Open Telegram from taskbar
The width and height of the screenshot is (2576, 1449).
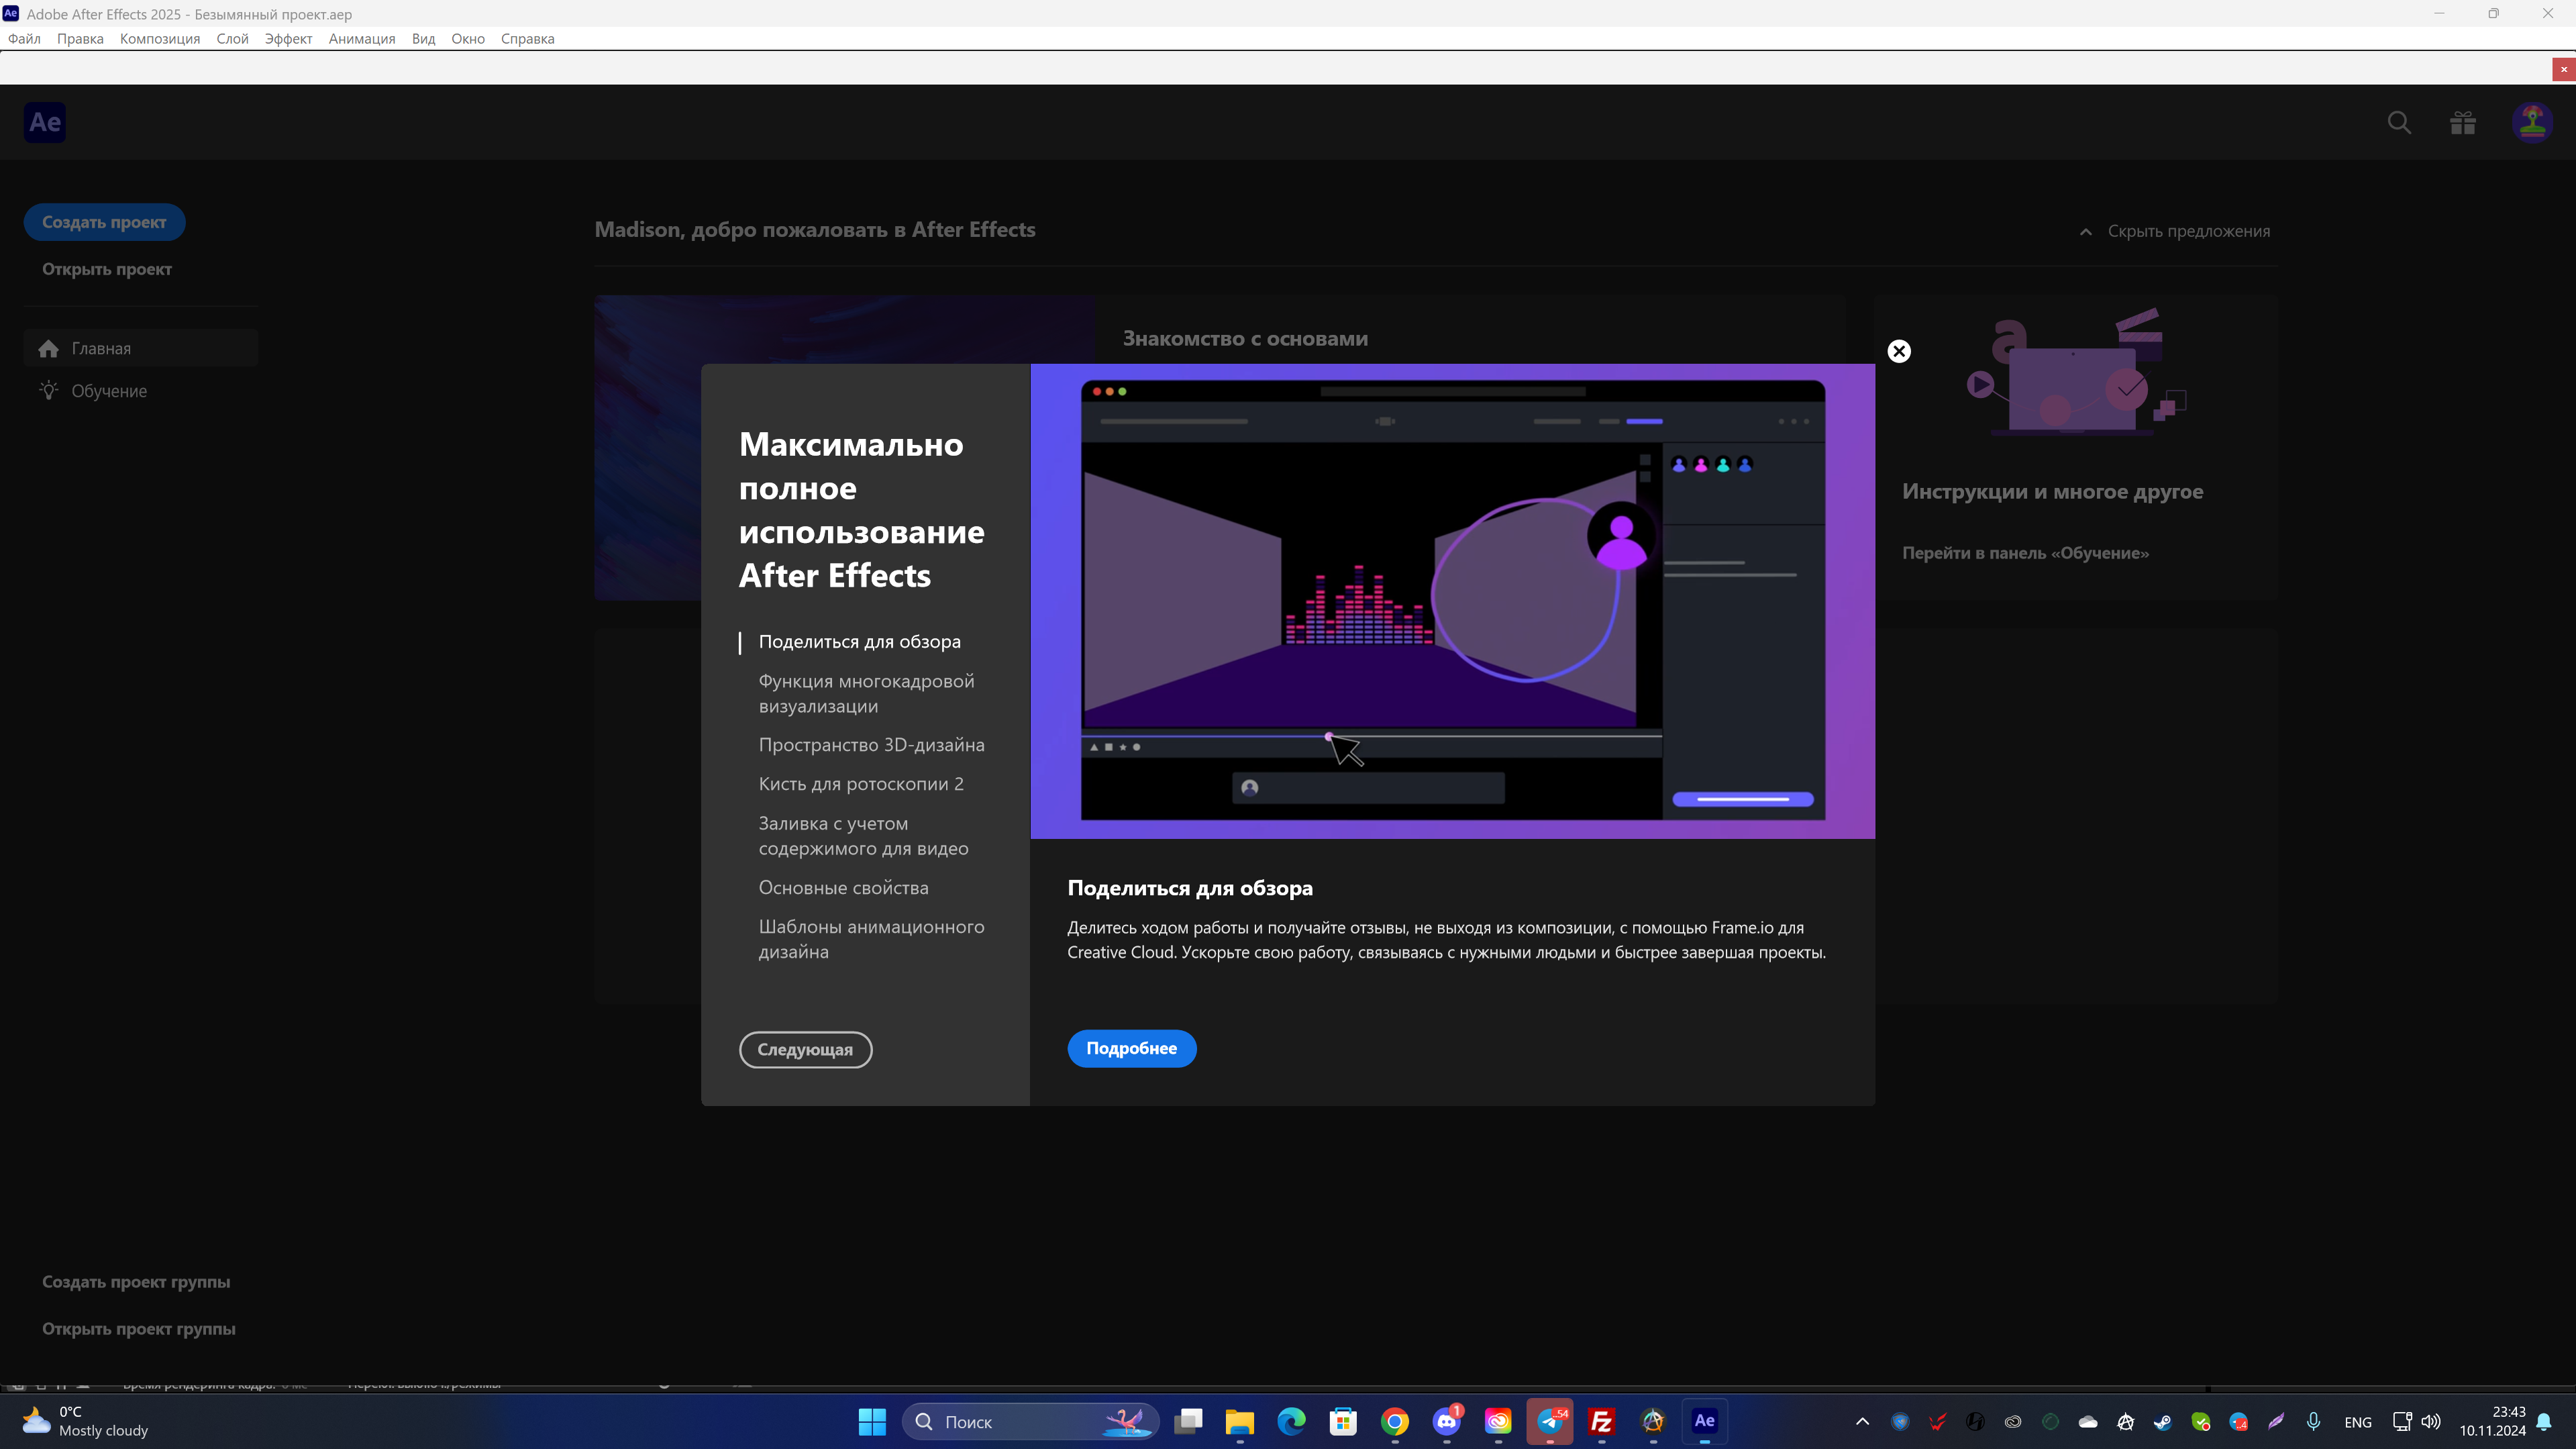tap(1550, 1421)
